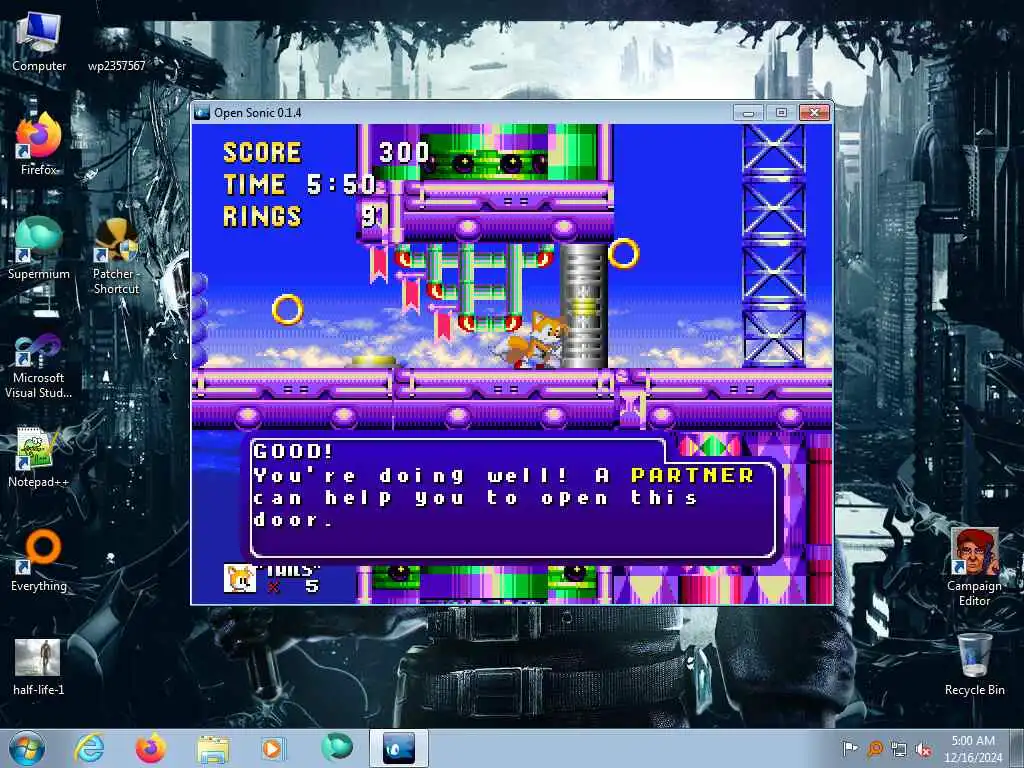This screenshot has width=1024, height=768.
Task: Open Windows Media Player from taskbar
Action: 273,748
